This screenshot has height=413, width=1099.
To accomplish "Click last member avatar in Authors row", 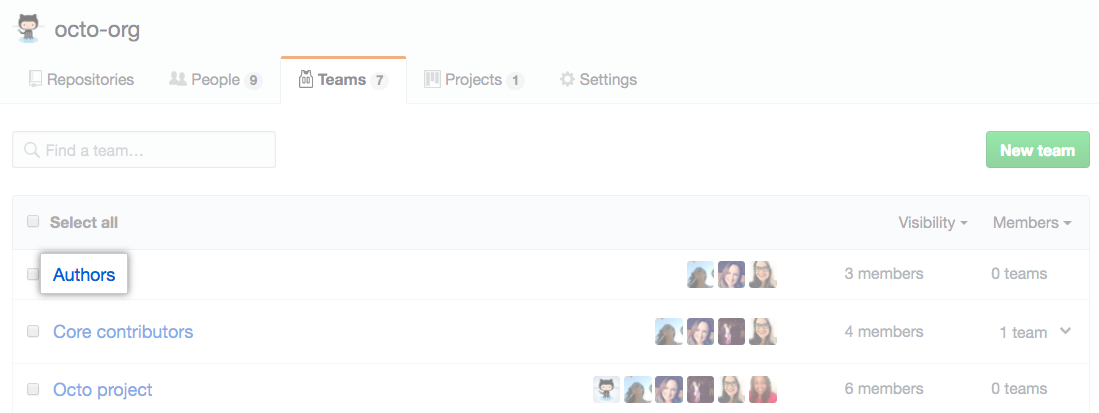I will coord(764,274).
